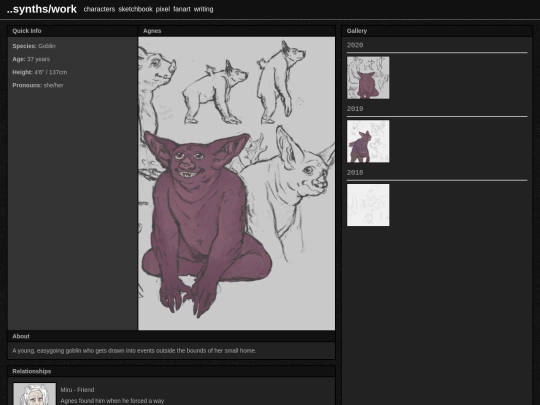This screenshot has width=540, height=405.
Task: Select the Pronouns: she/her line
Action: [x=38, y=85]
